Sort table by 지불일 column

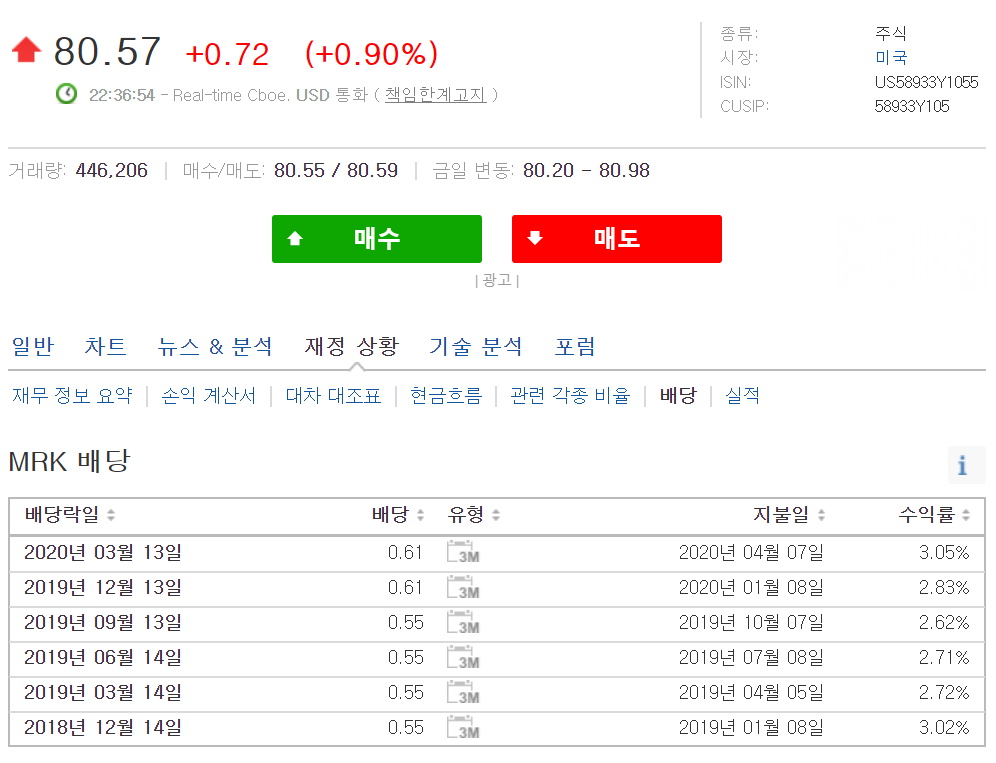click(821, 515)
